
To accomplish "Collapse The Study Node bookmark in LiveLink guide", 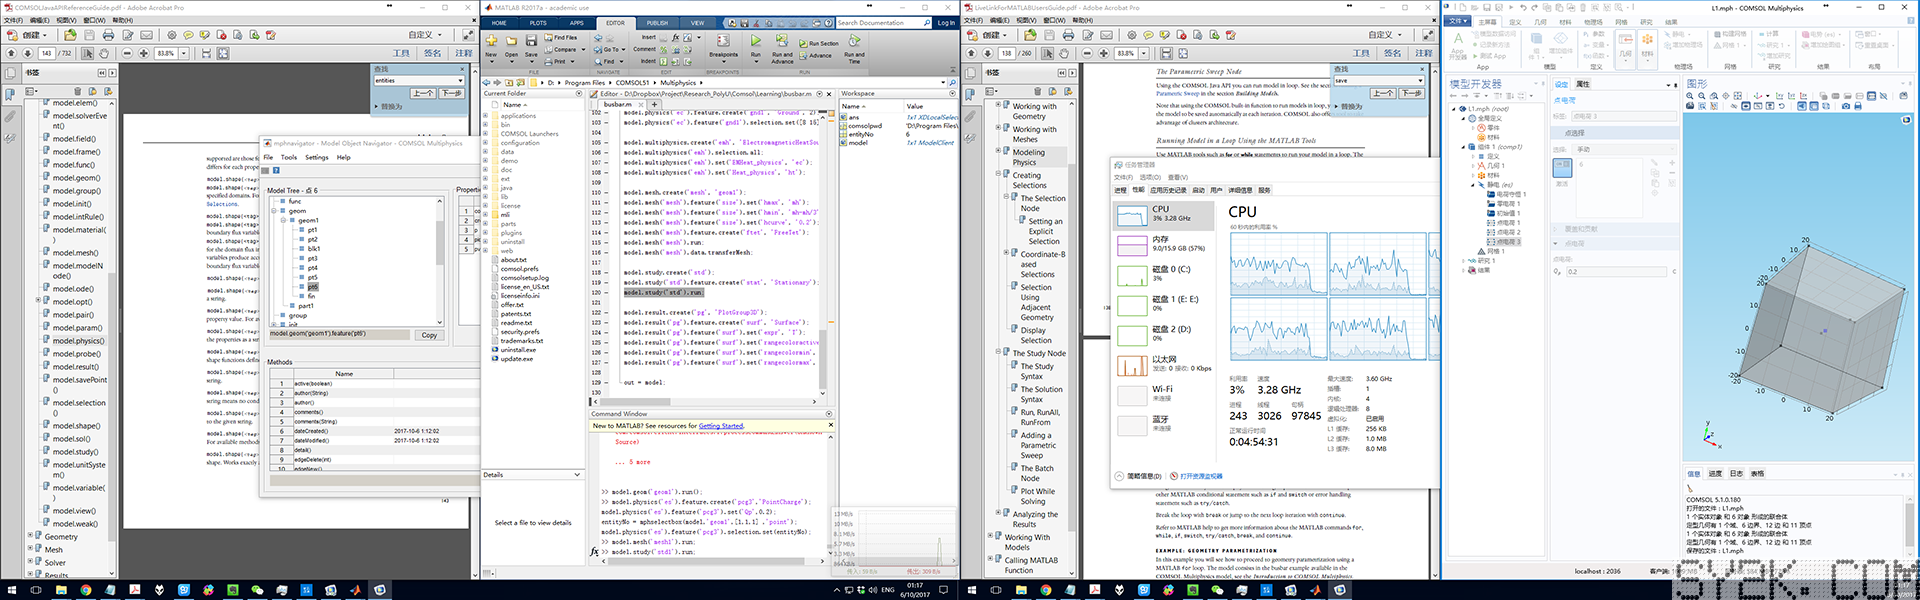I will click(x=998, y=352).
